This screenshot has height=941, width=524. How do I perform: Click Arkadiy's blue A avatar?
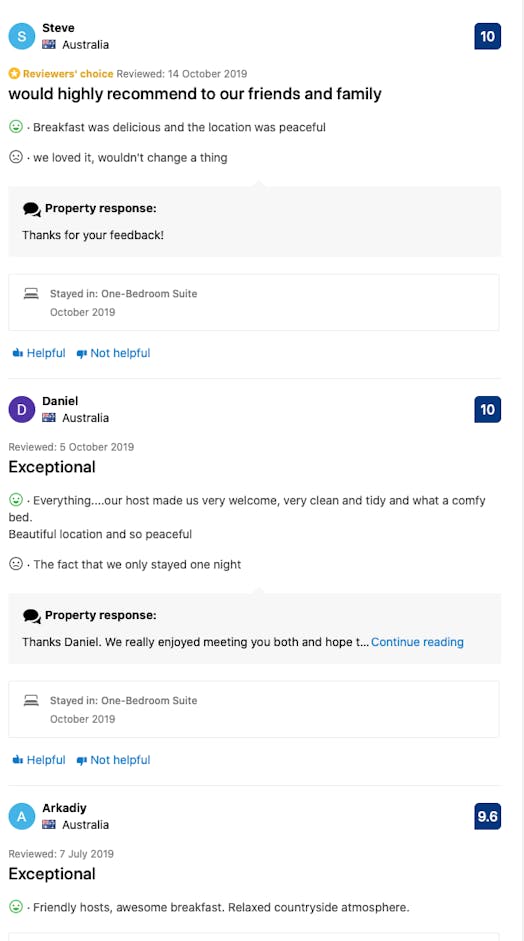[x=22, y=816]
